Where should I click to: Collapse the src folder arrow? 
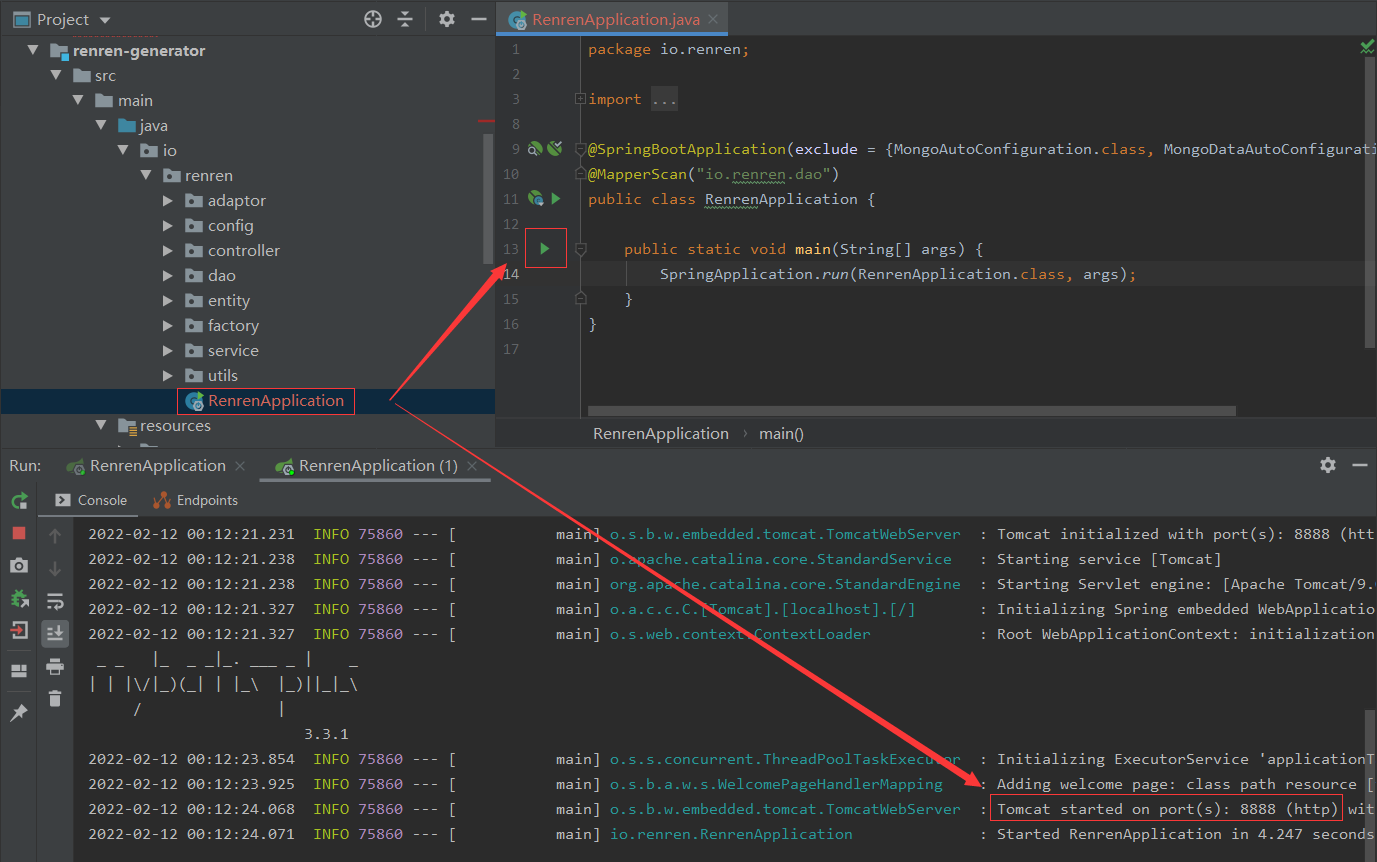point(56,75)
